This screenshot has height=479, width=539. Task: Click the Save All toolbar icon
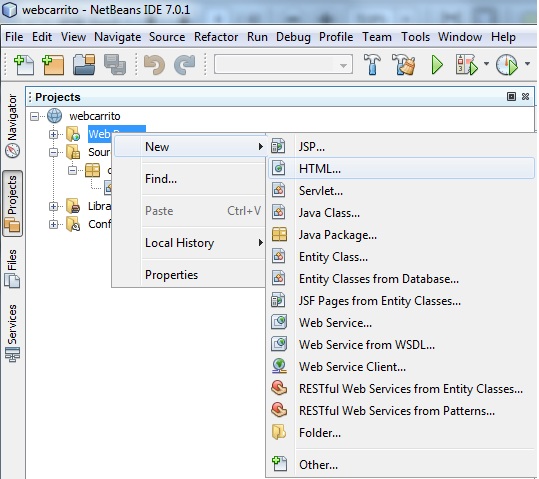(115, 65)
